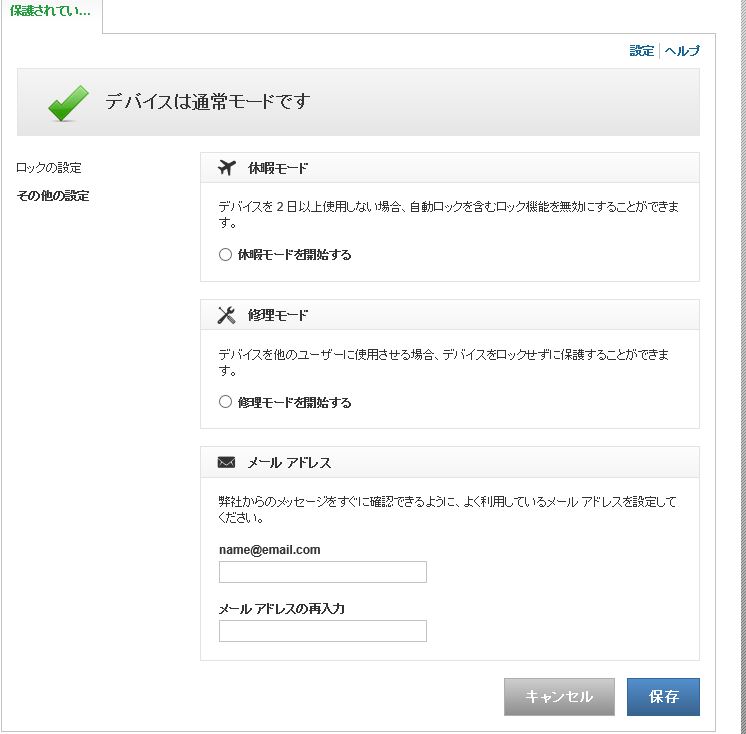Focus the メール アドレスの再入力 input box

coord(322,631)
